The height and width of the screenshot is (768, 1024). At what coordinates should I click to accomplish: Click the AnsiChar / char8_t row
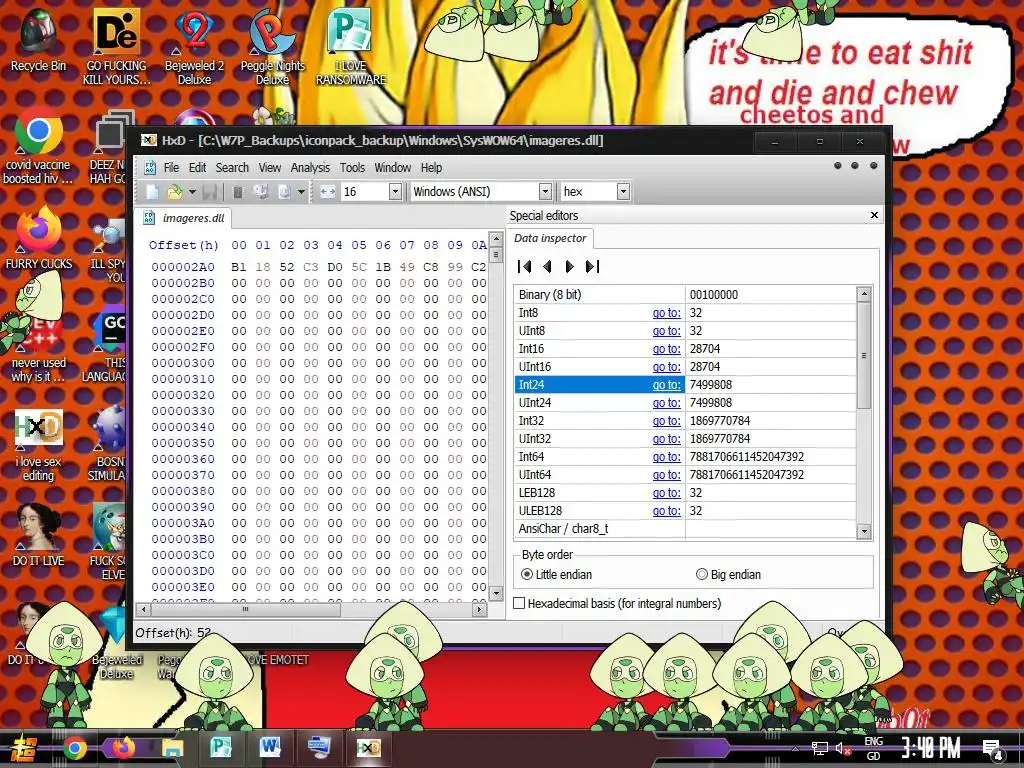(x=685, y=529)
